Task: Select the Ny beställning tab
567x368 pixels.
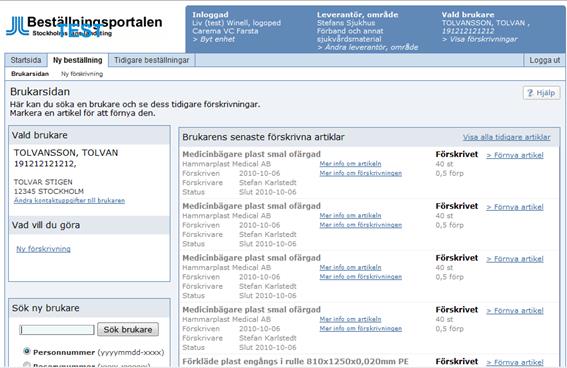Action: click(77, 60)
